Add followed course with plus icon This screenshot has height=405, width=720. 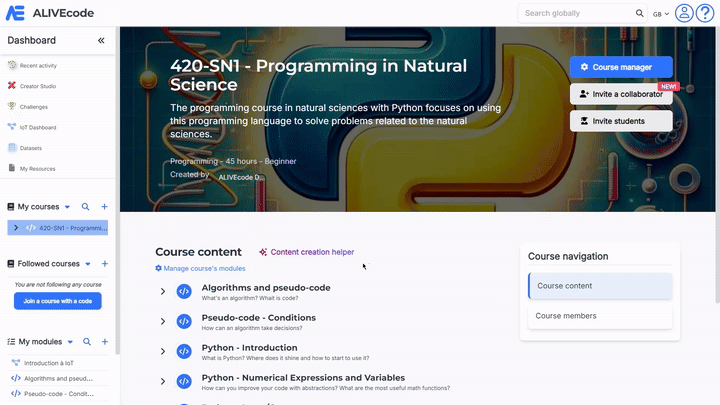click(104, 264)
